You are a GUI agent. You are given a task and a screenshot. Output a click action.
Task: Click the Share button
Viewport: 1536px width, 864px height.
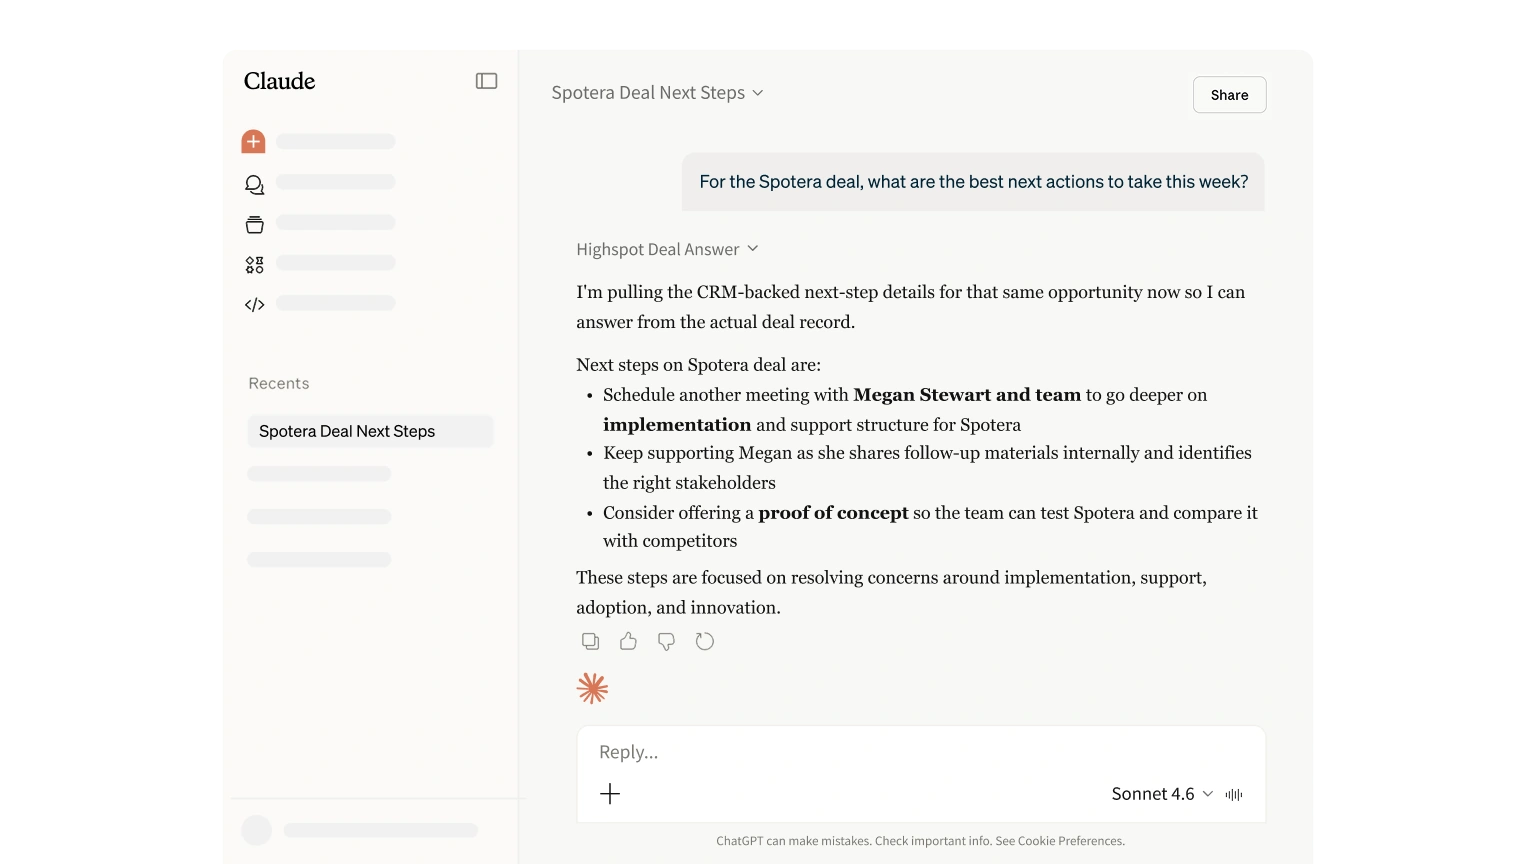(x=1230, y=95)
